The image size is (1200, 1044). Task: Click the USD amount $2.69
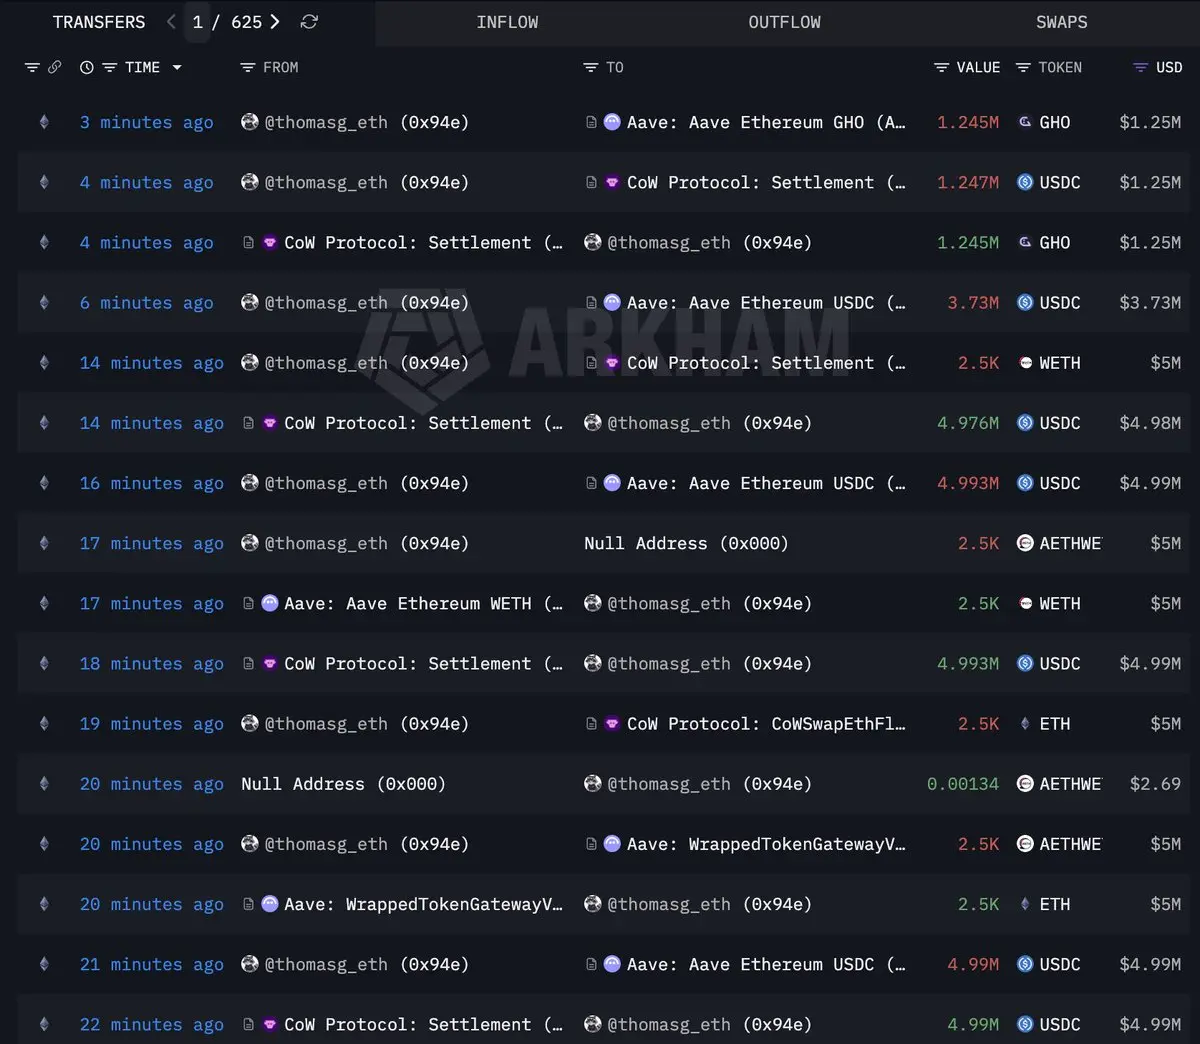[x=1155, y=784]
